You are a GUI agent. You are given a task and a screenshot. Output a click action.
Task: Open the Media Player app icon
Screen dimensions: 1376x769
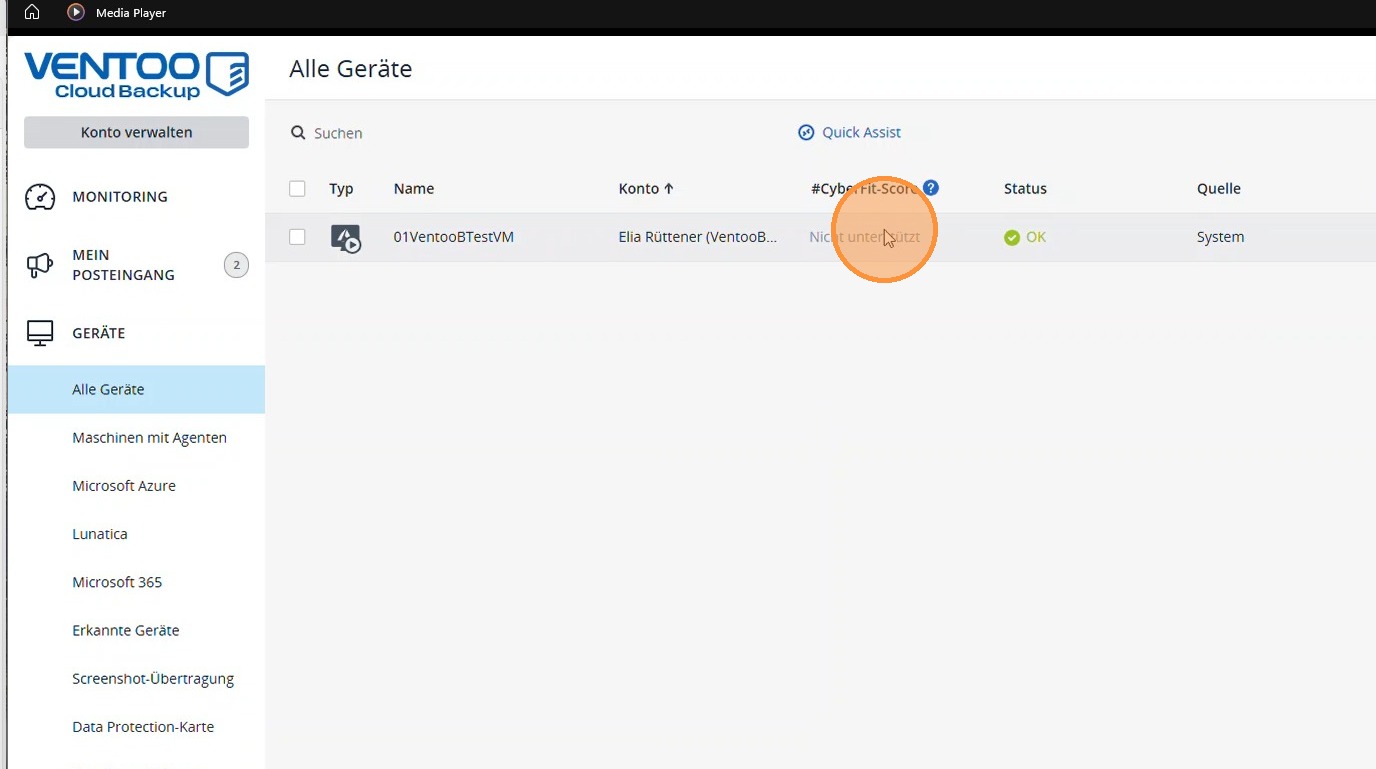pyautogui.click(x=76, y=13)
